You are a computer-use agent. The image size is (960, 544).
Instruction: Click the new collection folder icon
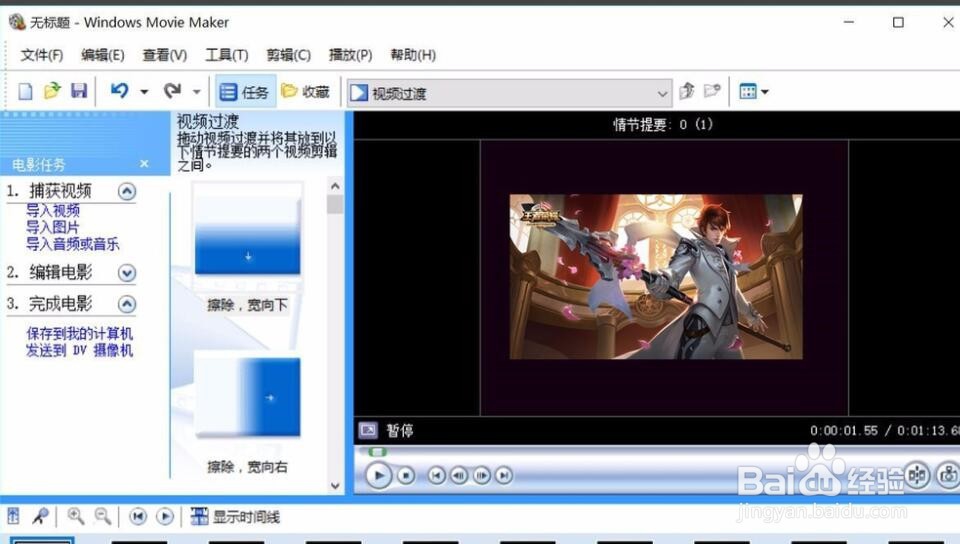712,91
